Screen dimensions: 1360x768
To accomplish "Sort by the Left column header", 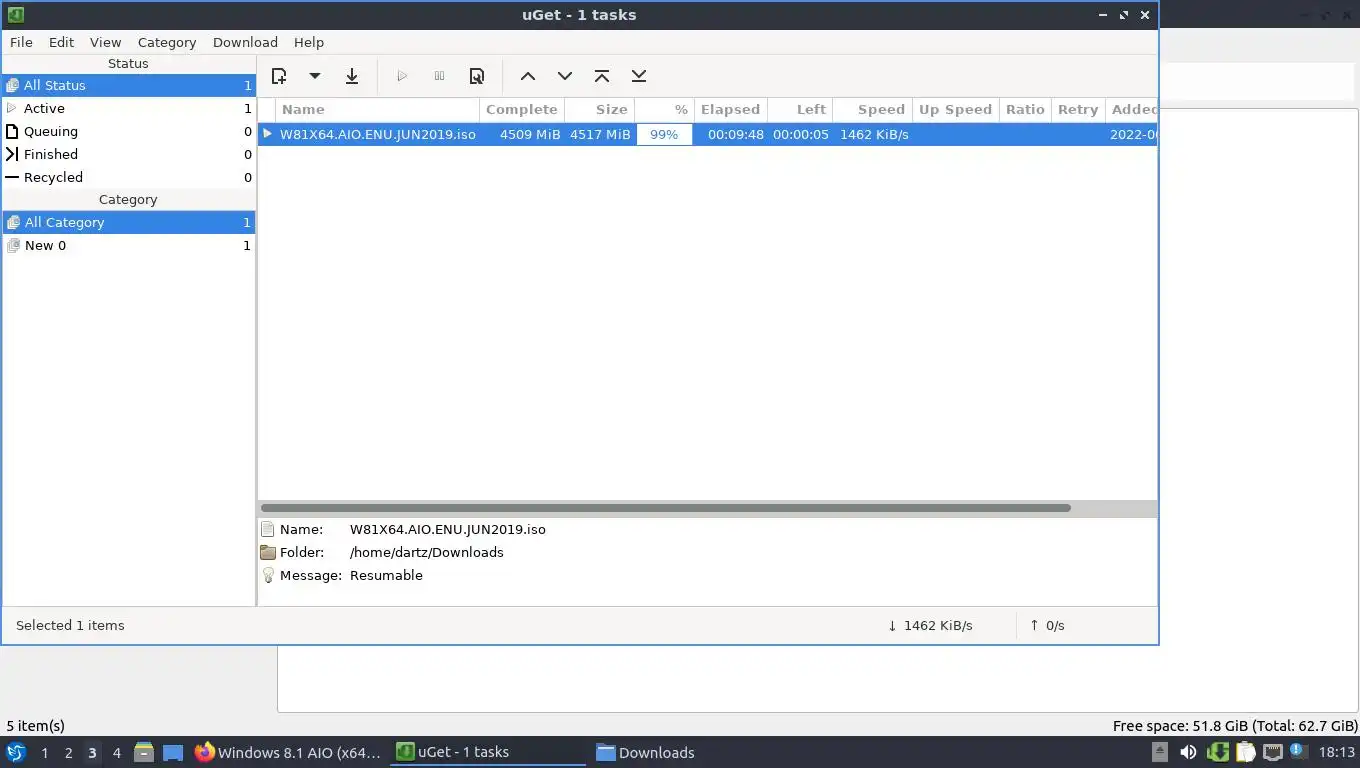I will point(800,109).
